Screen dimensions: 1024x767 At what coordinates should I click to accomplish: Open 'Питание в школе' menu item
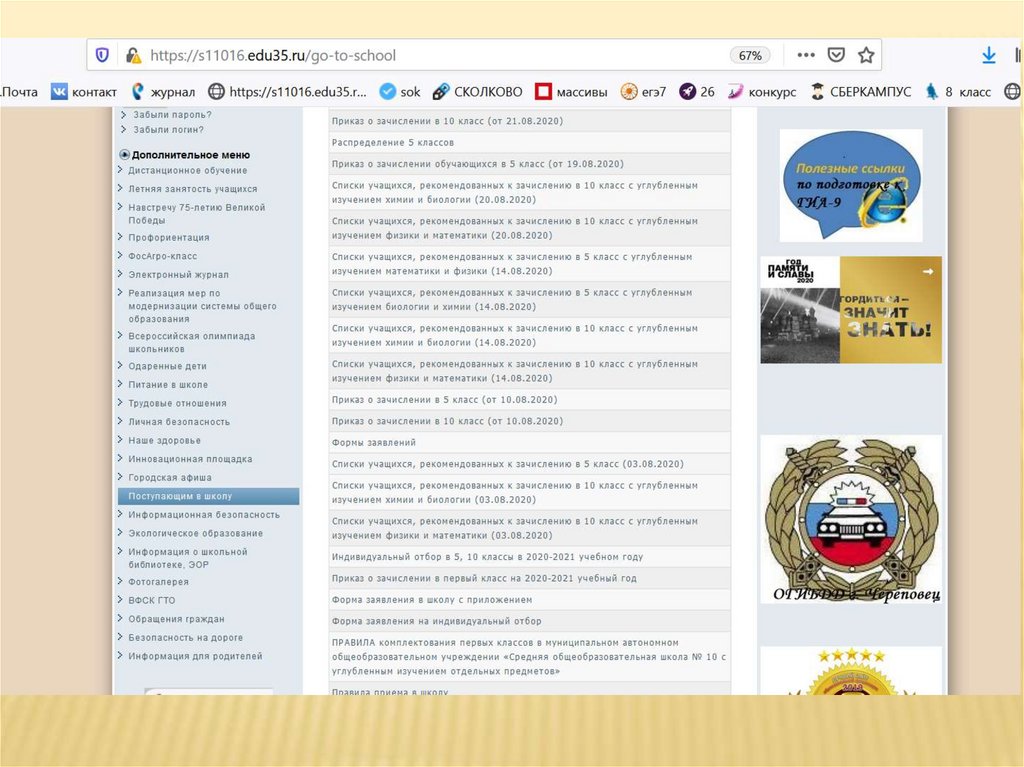[x=168, y=385]
